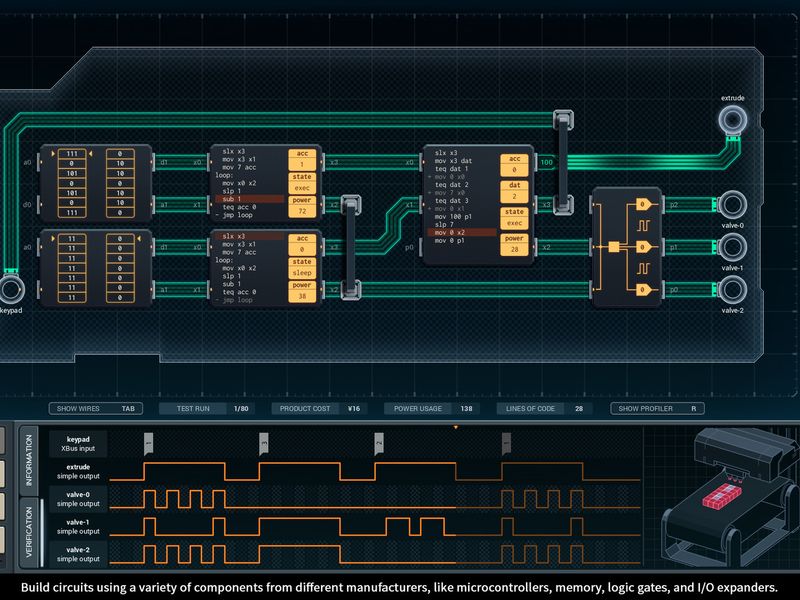Click the state register showing sleep
Image resolution: width=800 pixels, height=600 pixels.
tap(302, 267)
